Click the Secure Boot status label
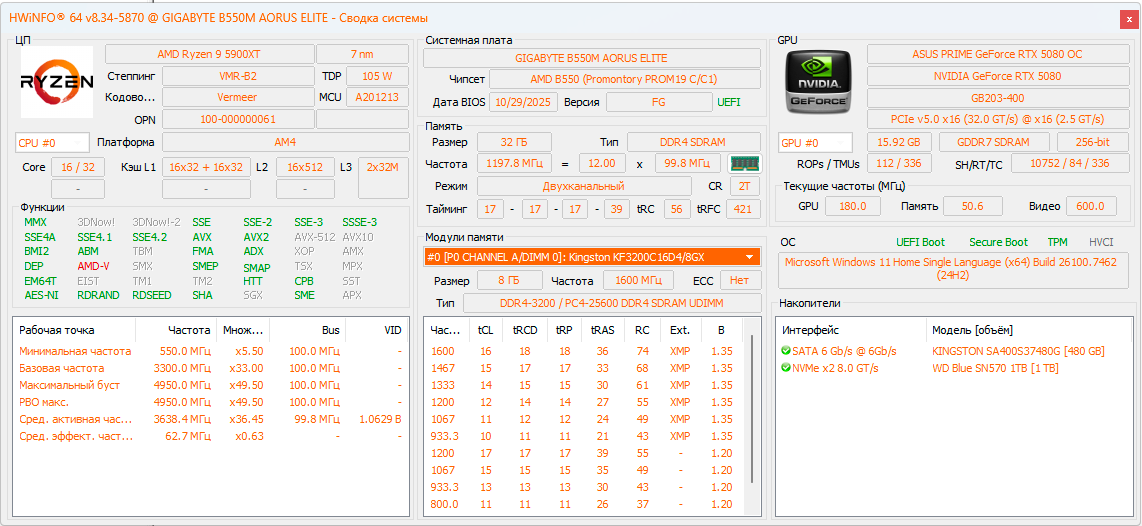Viewport: 1142px width, 526px height. (x=998, y=242)
